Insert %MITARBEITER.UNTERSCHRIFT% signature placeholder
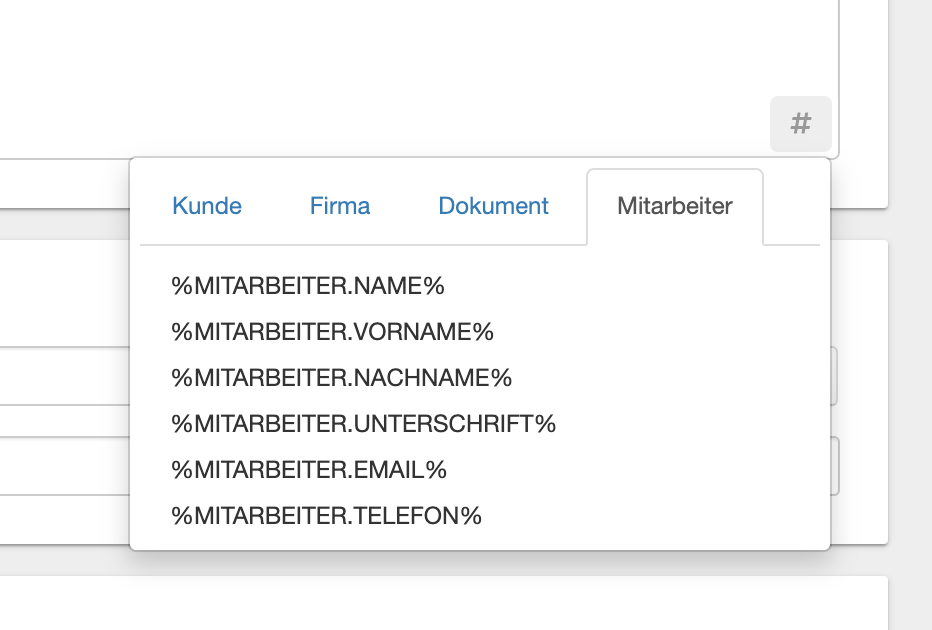Viewport: 932px width, 630px height. pos(363,424)
